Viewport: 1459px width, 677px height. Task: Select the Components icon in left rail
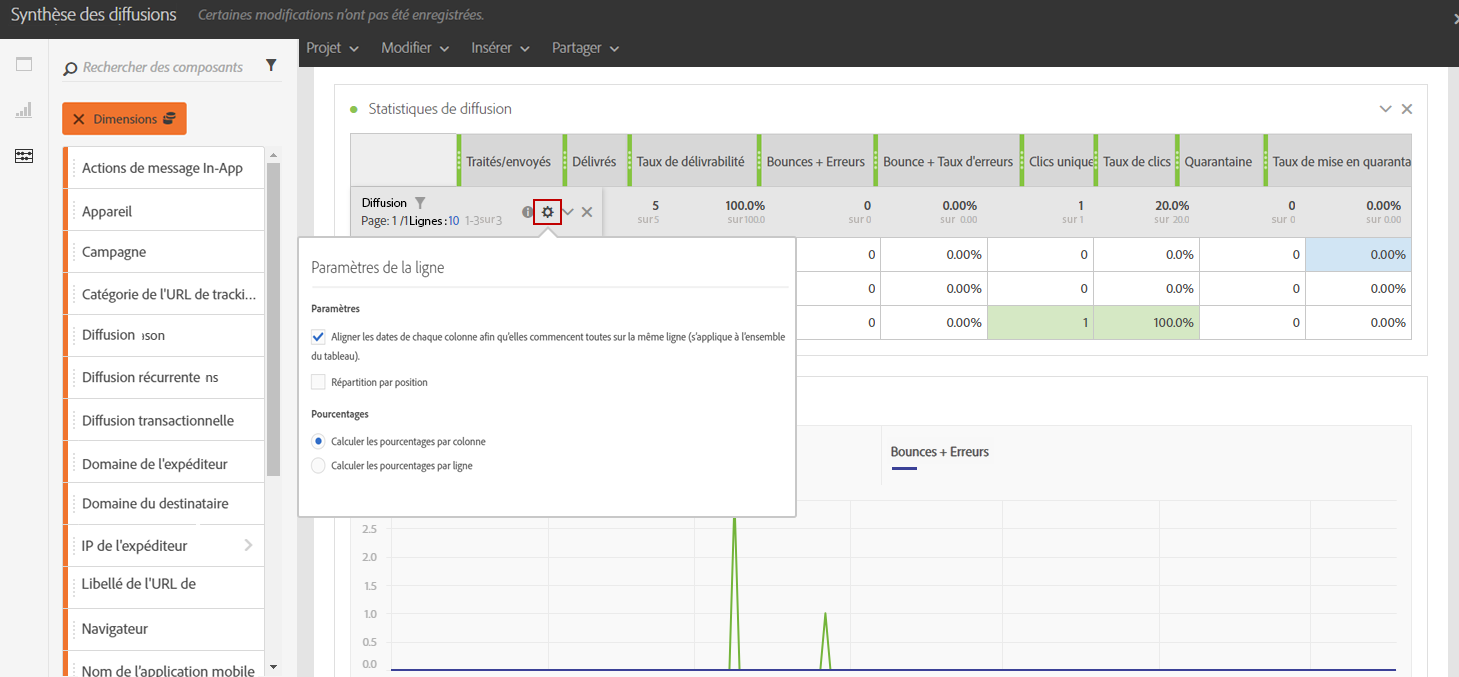click(24, 156)
